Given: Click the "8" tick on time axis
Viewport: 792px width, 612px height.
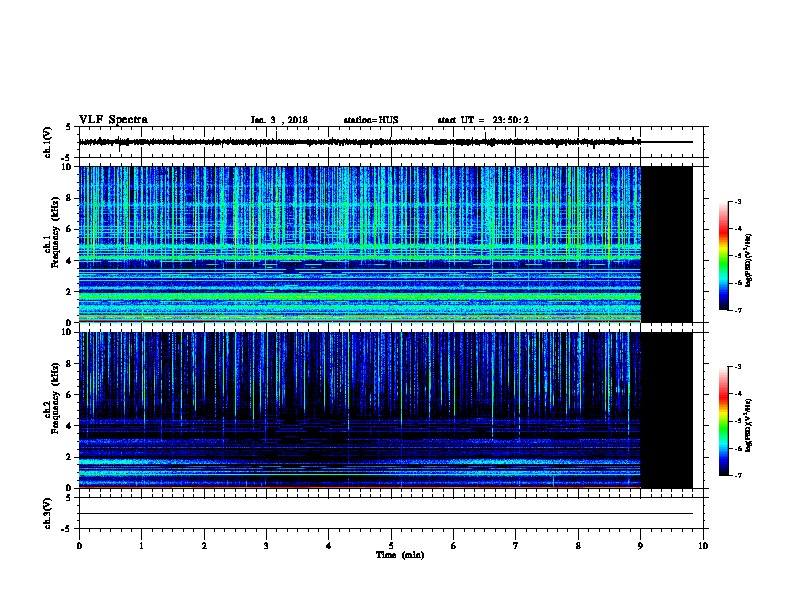Looking at the screenshot, I should point(578,546).
